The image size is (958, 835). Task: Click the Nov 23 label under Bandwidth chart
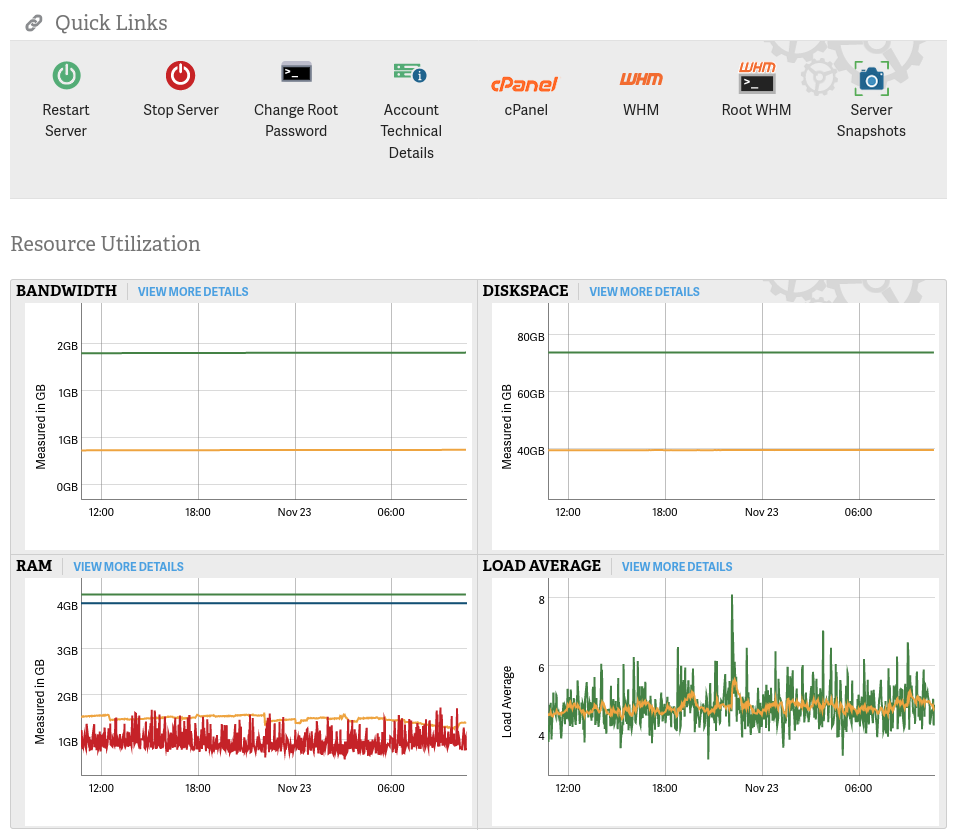click(x=294, y=512)
